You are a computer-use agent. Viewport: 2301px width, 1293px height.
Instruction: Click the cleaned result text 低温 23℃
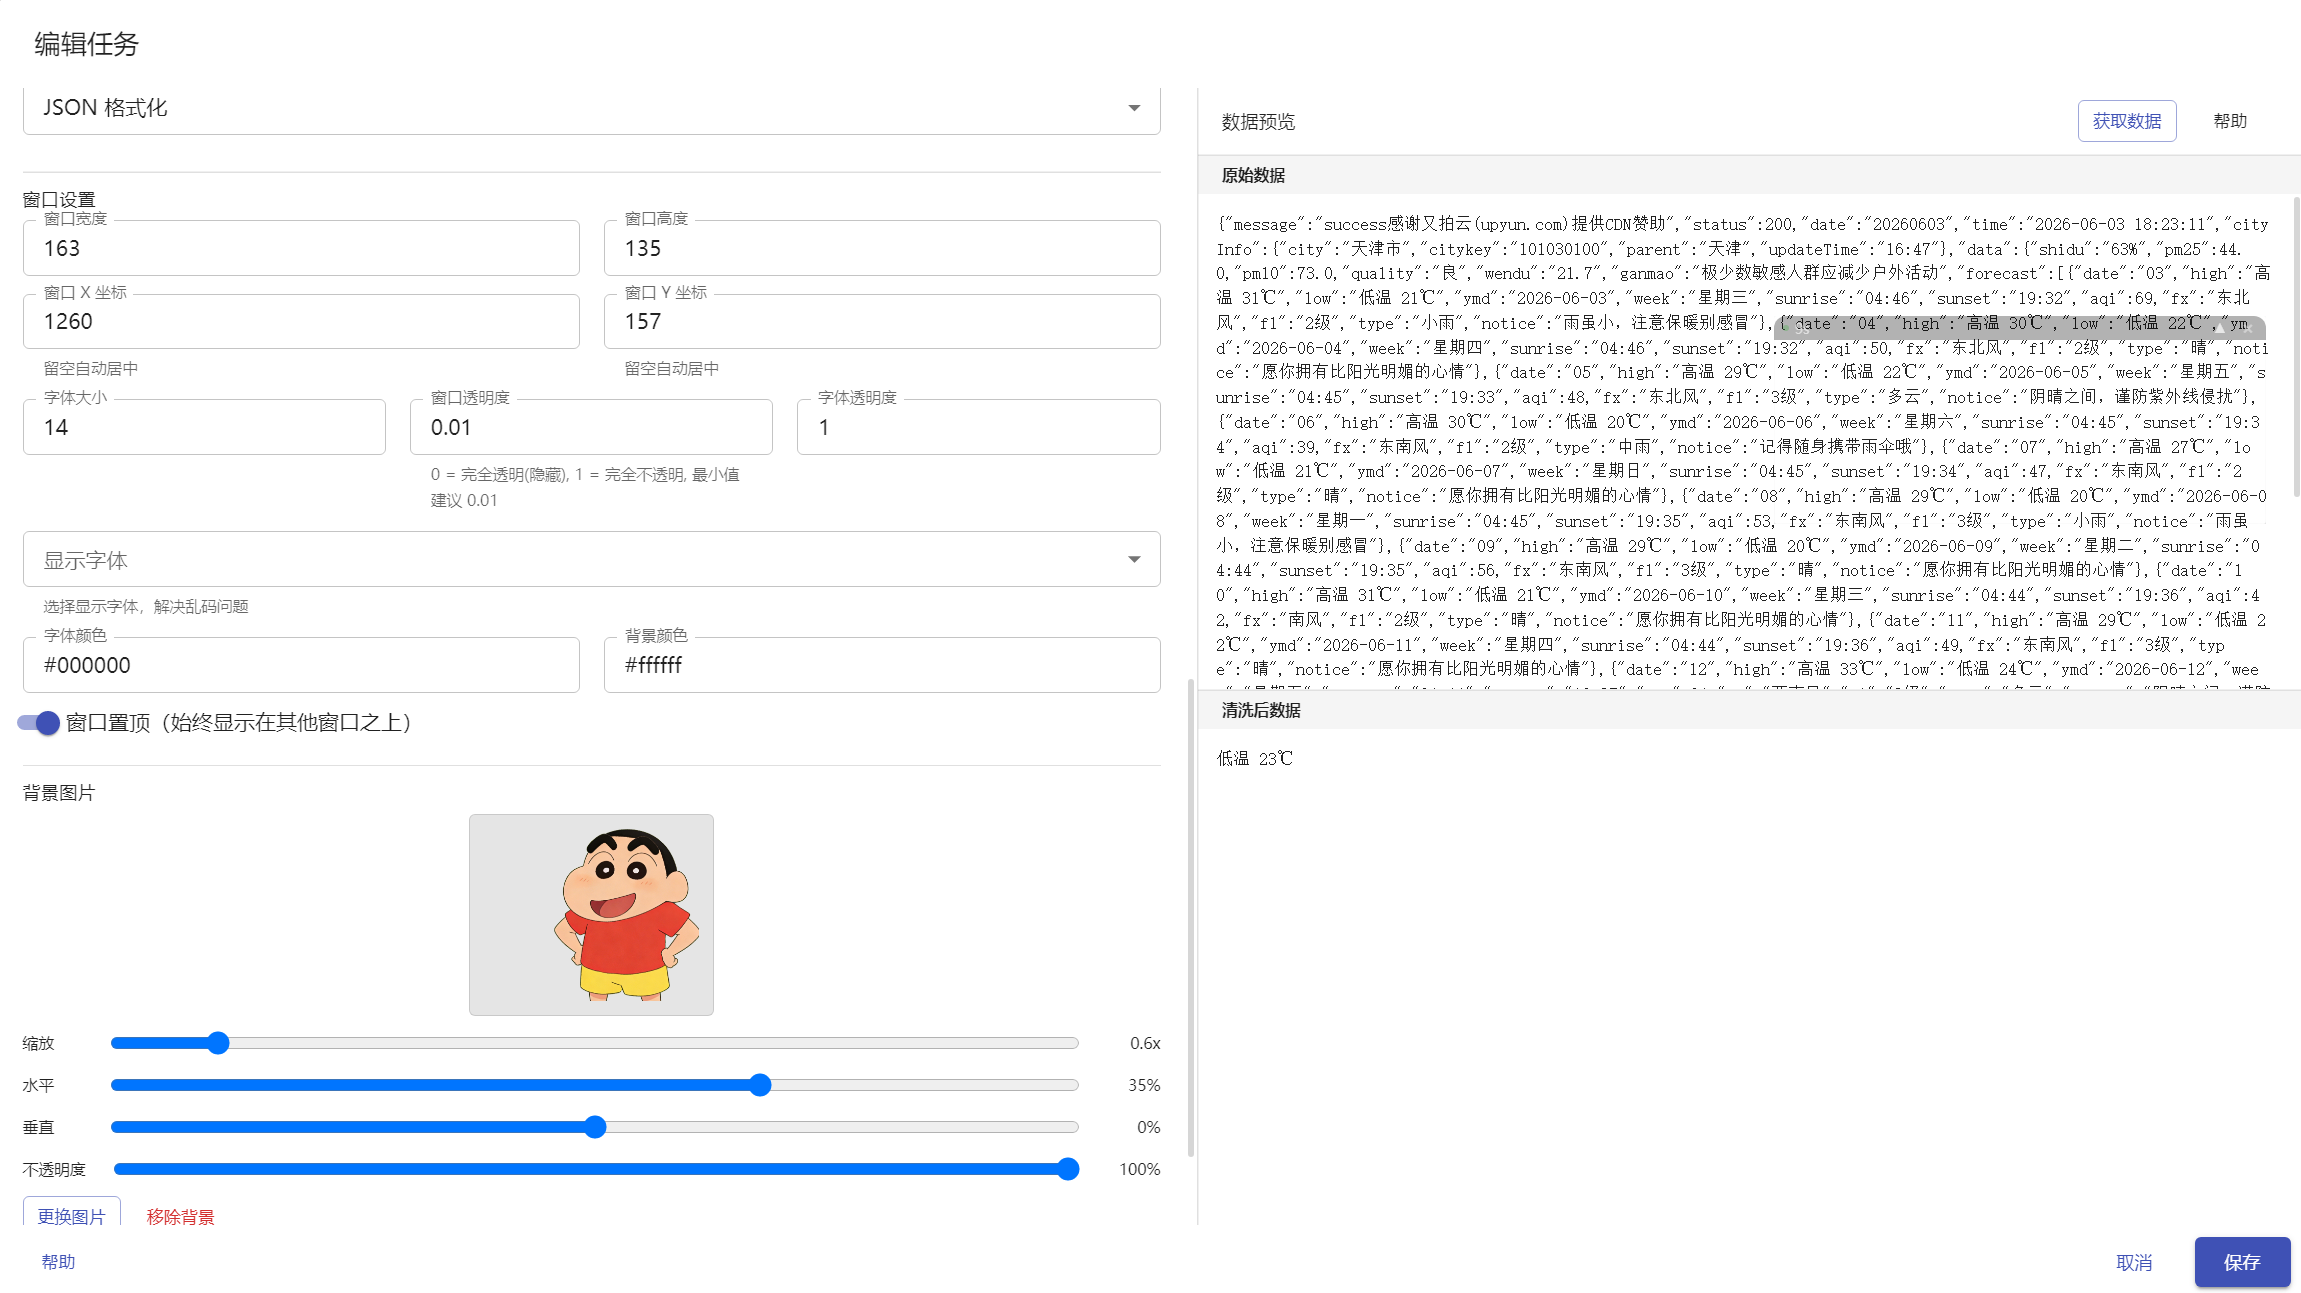[1255, 759]
